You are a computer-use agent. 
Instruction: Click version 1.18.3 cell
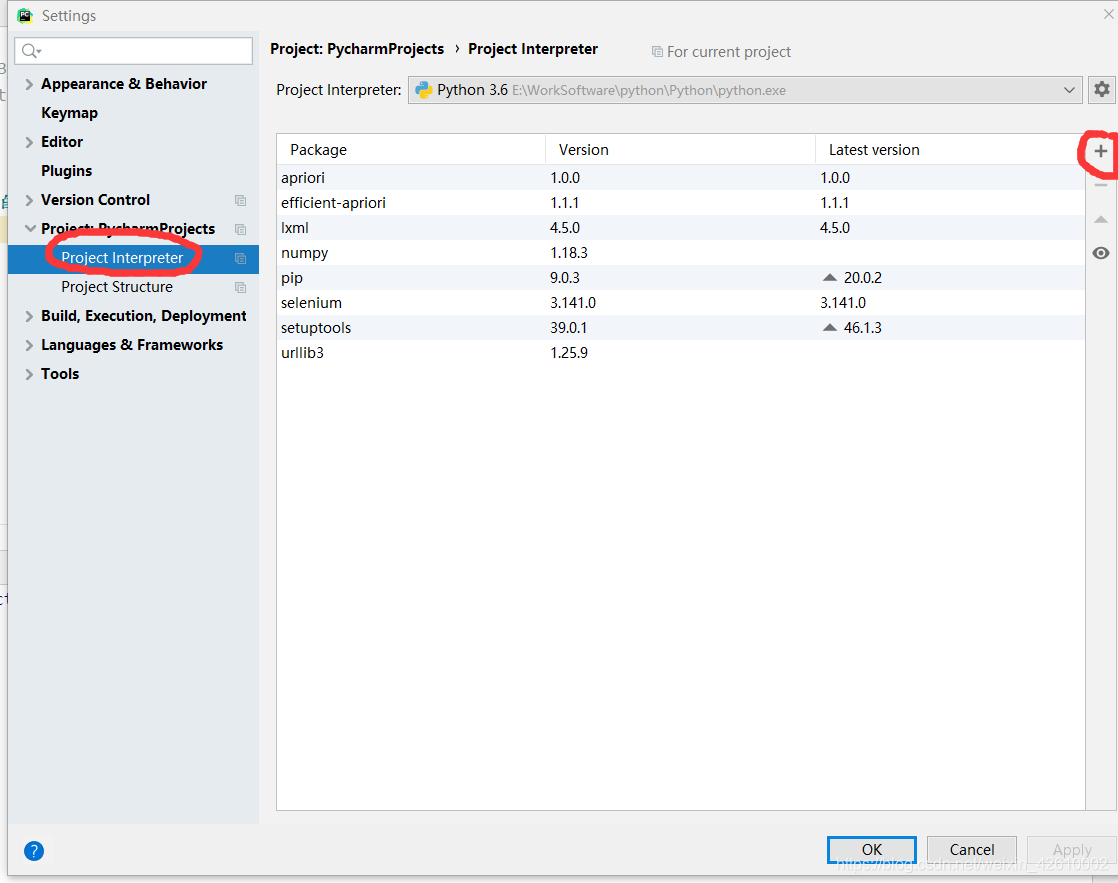tap(569, 252)
